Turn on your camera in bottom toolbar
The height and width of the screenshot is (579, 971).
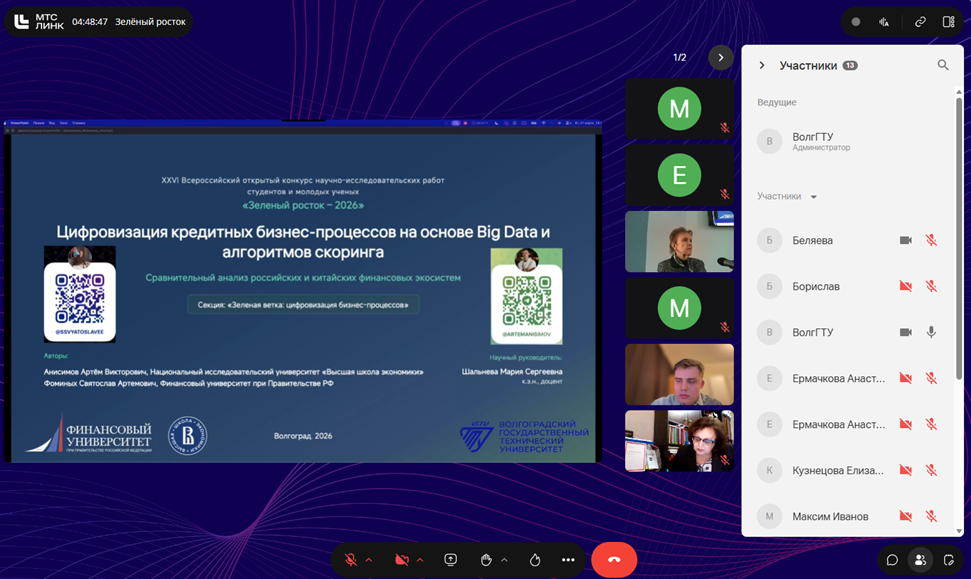401,560
